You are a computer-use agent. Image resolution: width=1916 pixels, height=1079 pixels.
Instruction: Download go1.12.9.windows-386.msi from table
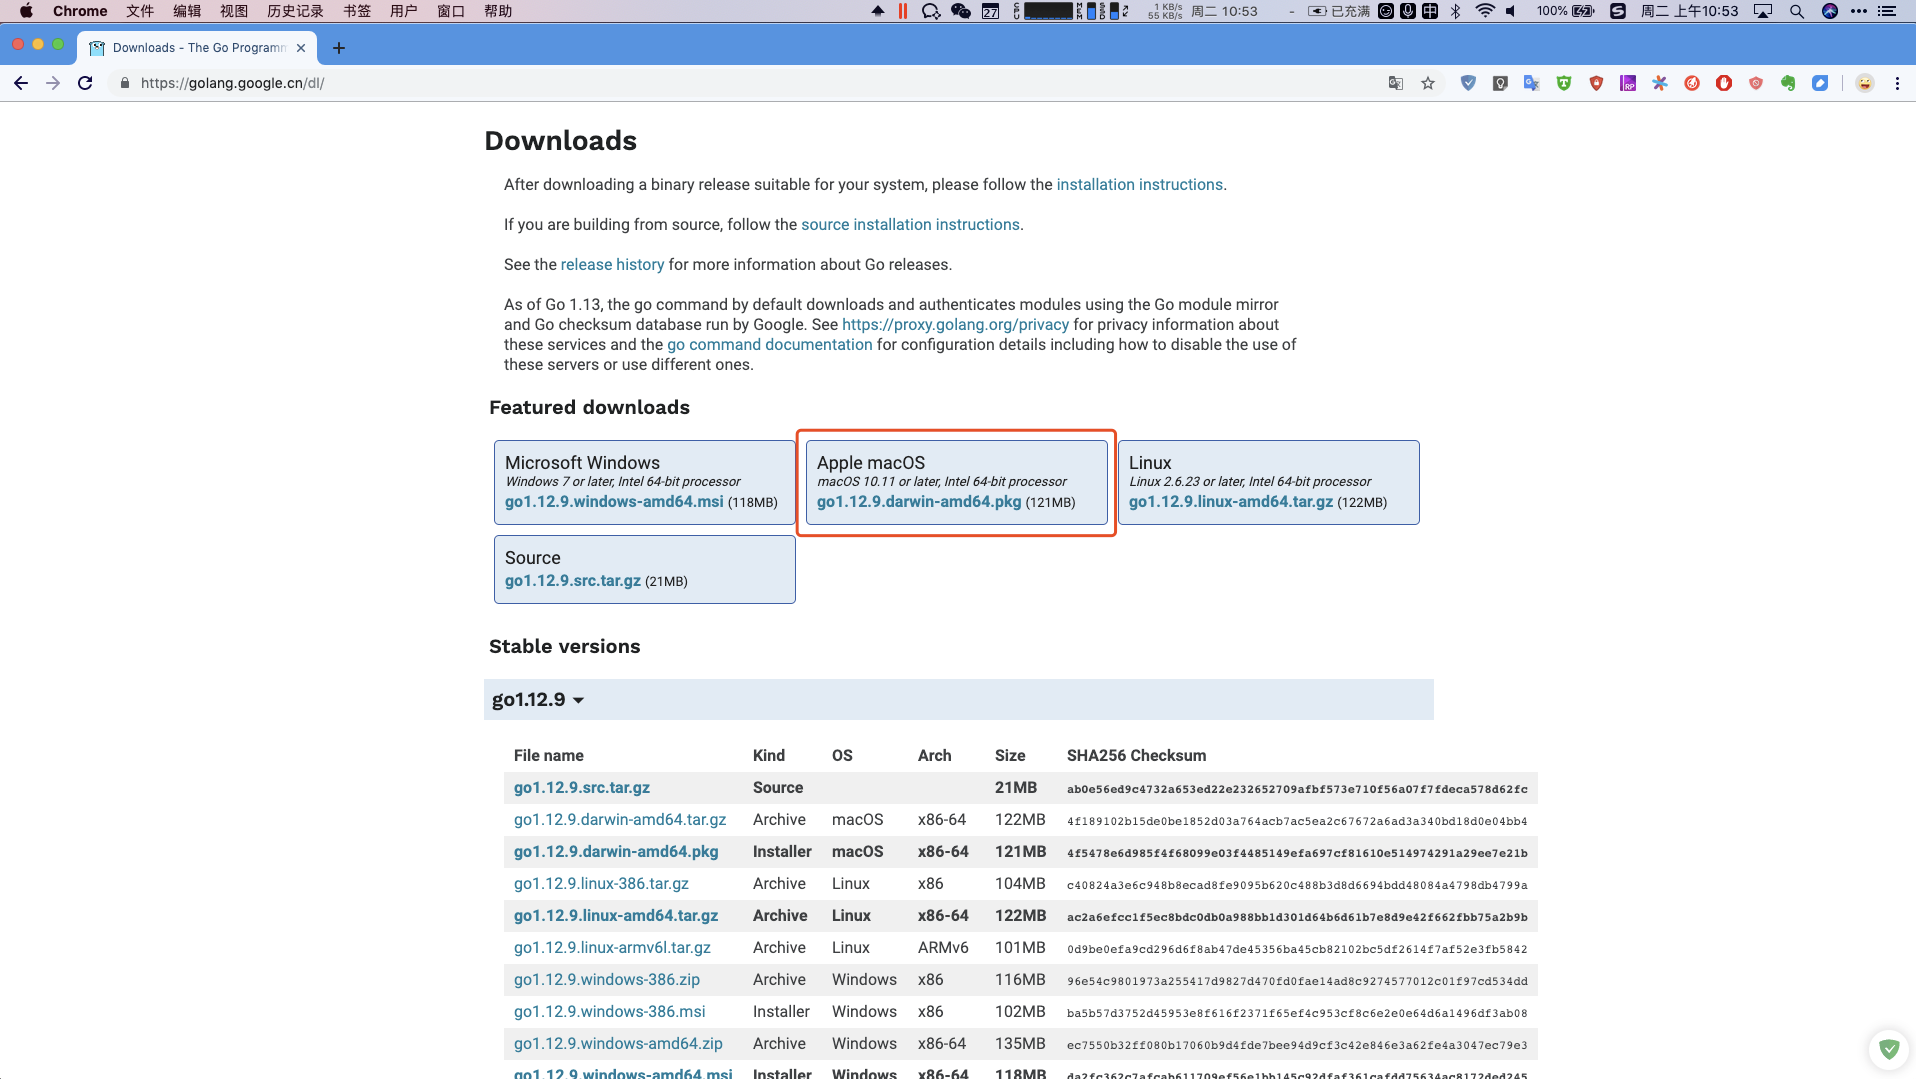click(610, 1012)
